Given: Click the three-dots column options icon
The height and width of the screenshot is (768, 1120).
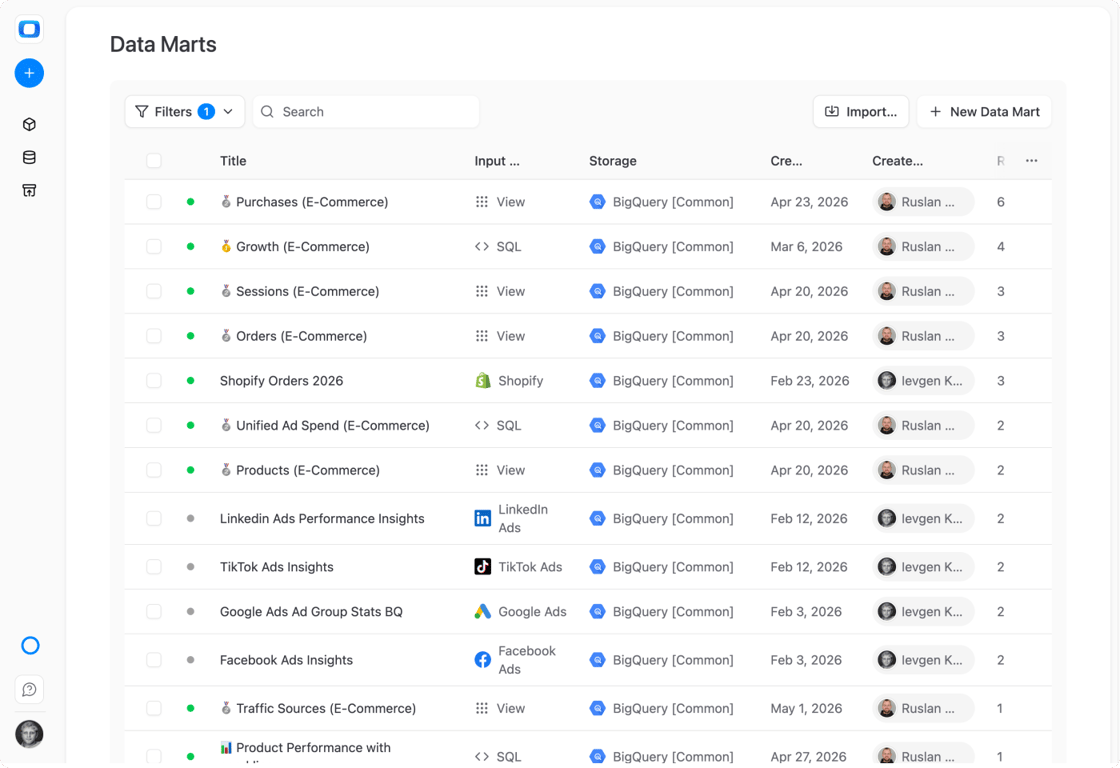Looking at the screenshot, I should coord(1031,161).
